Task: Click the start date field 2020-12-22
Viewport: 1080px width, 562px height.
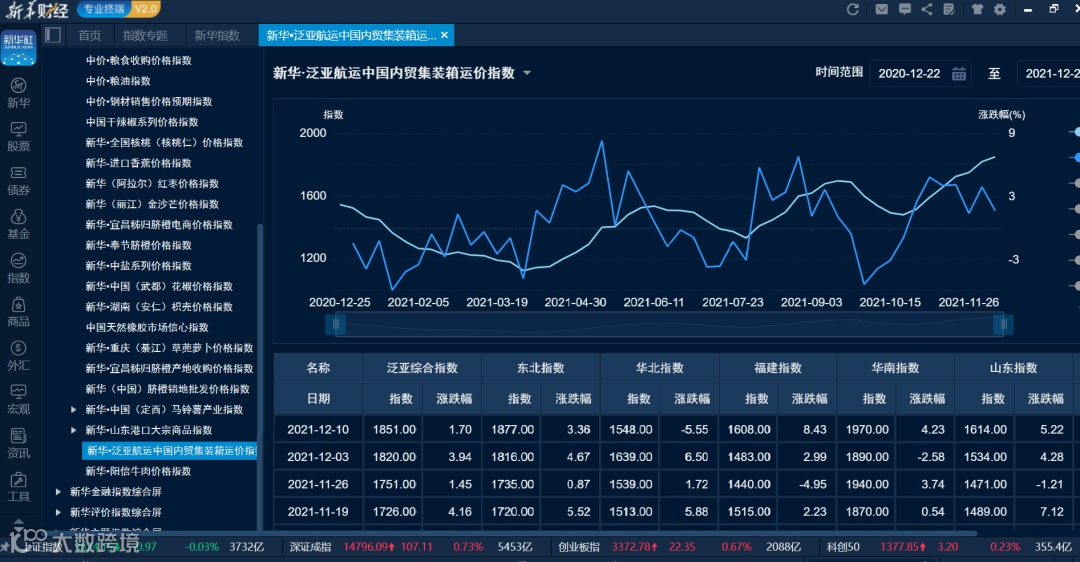Action: point(921,74)
